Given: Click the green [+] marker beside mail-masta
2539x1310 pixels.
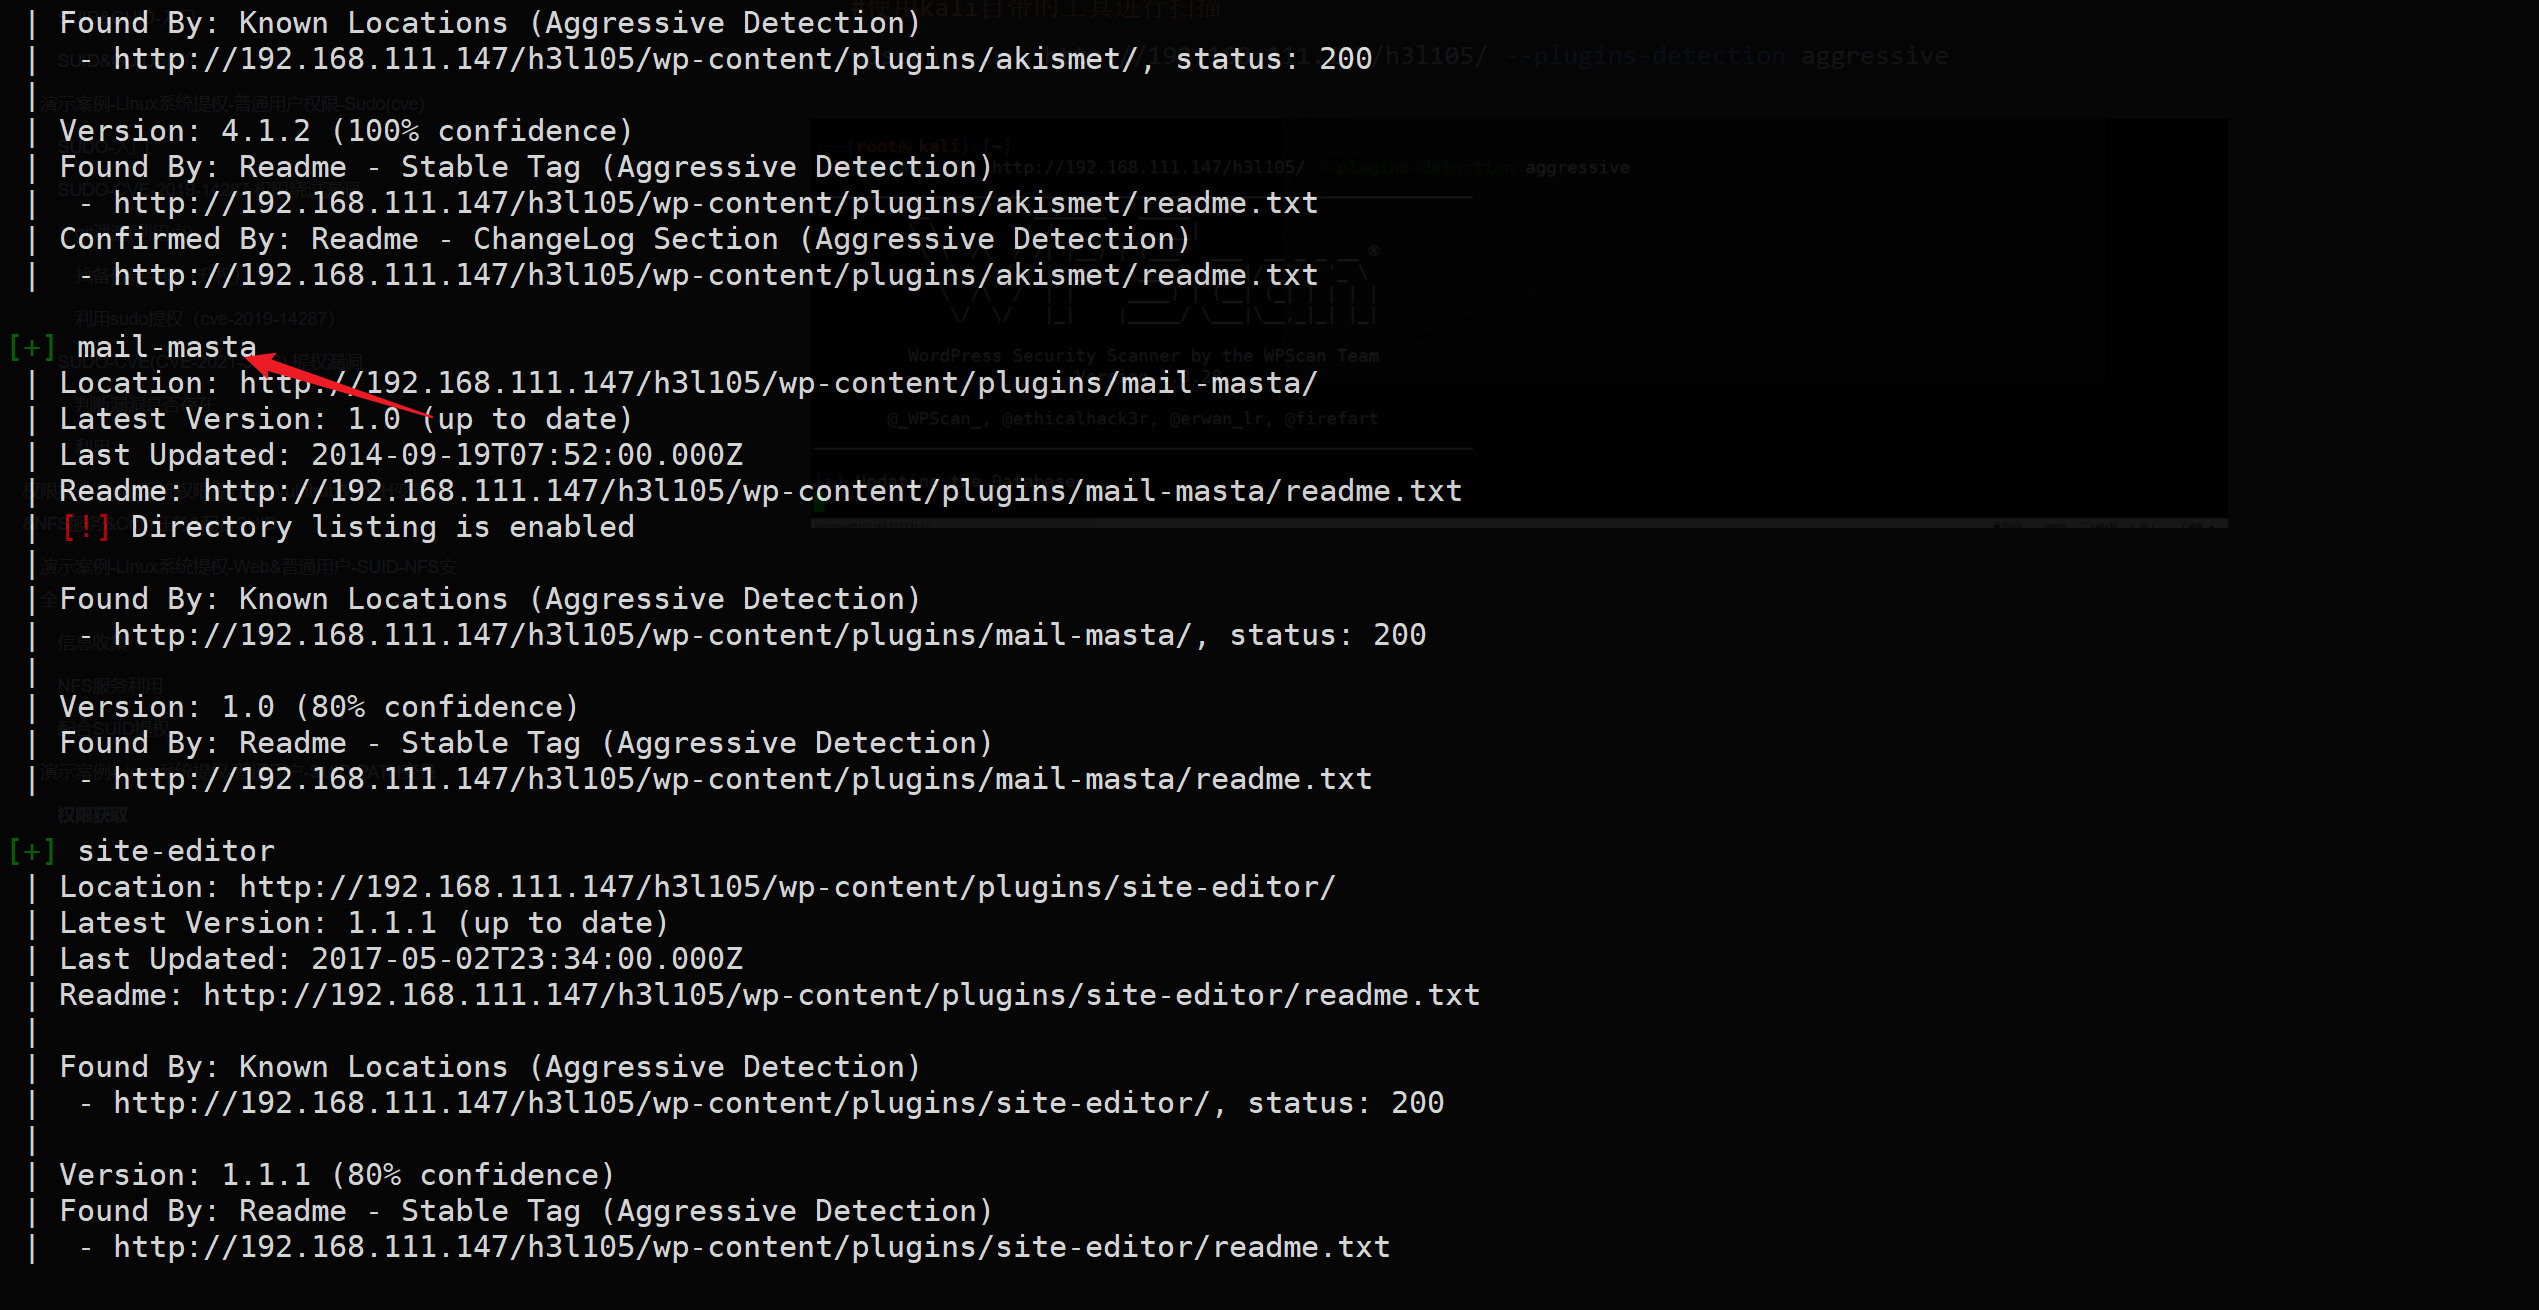Looking at the screenshot, I should click(x=31, y=347).
